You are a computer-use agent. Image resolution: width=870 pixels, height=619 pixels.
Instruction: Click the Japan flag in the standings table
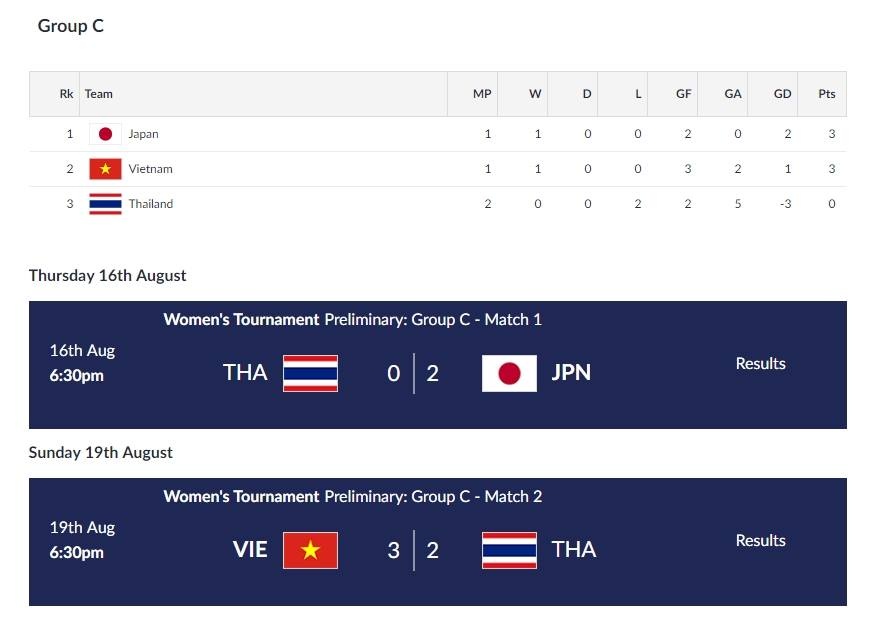pyautogui.click(x=105, y=133)
